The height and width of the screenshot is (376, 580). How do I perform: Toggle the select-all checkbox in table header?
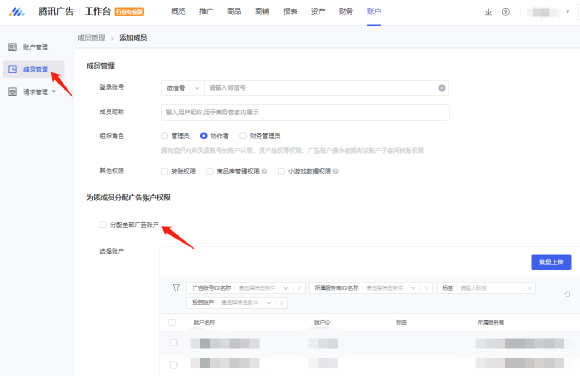(172, 322)
